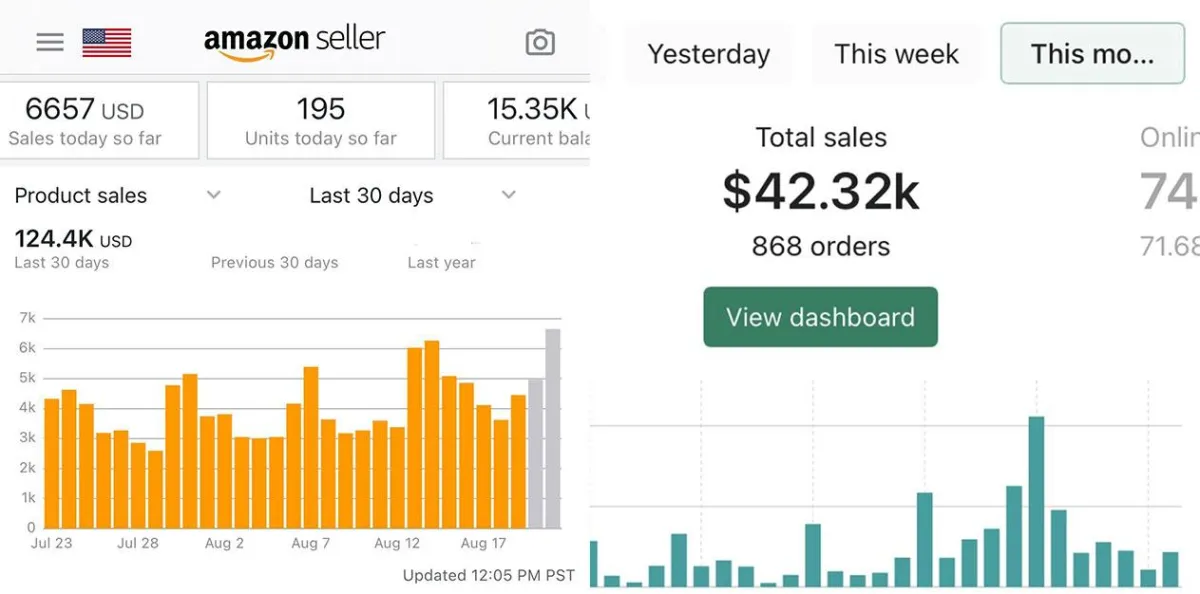Tap the 868 orders count
The image size is (1200, 594).
click(x=821, y=246)
